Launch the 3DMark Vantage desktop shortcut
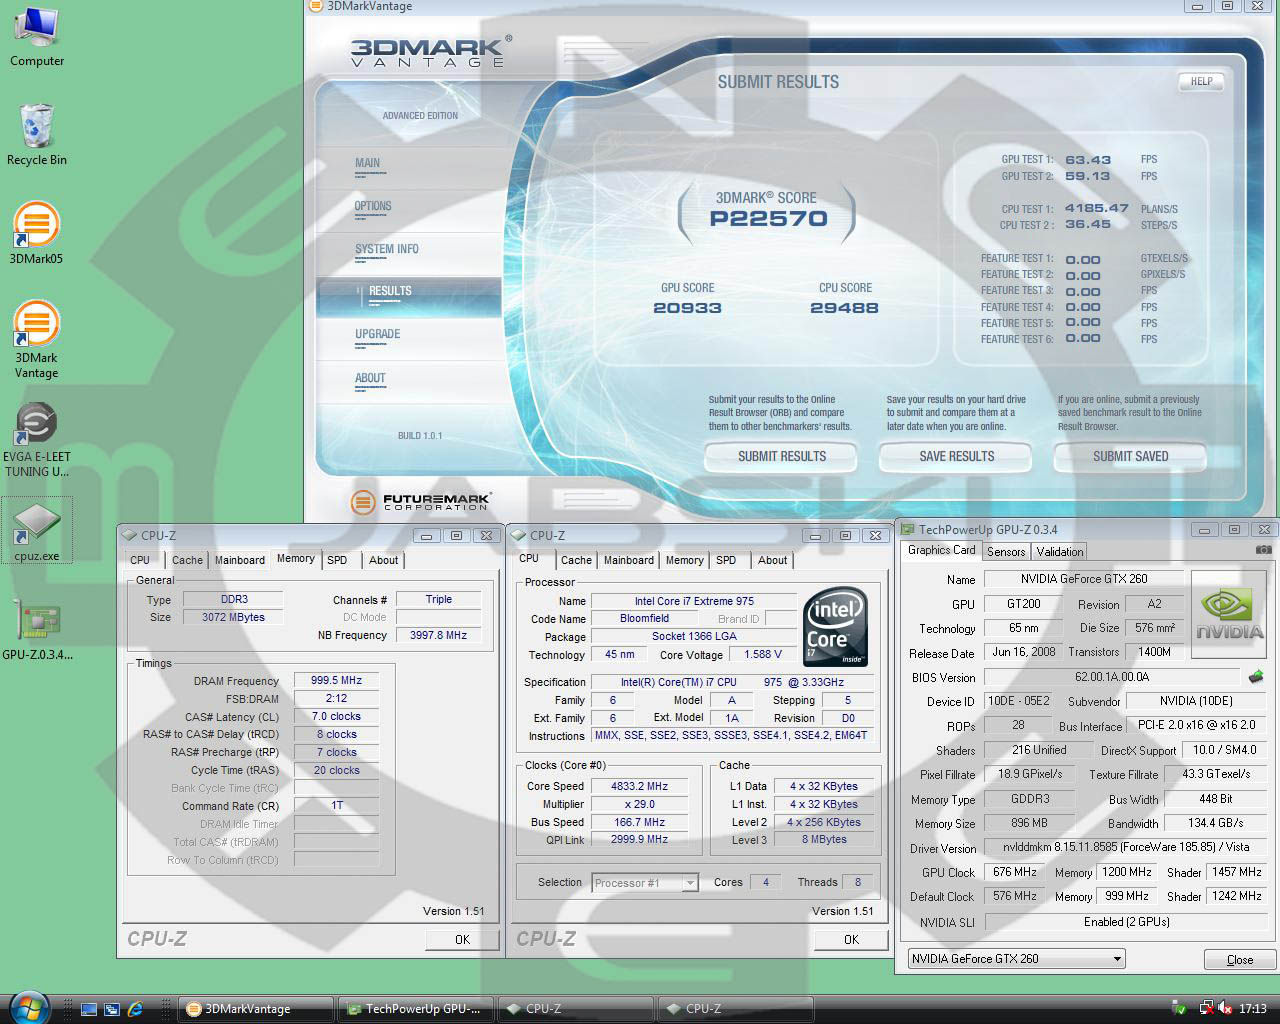This screenshot has width=1280, height=1024. click(36, 340)
